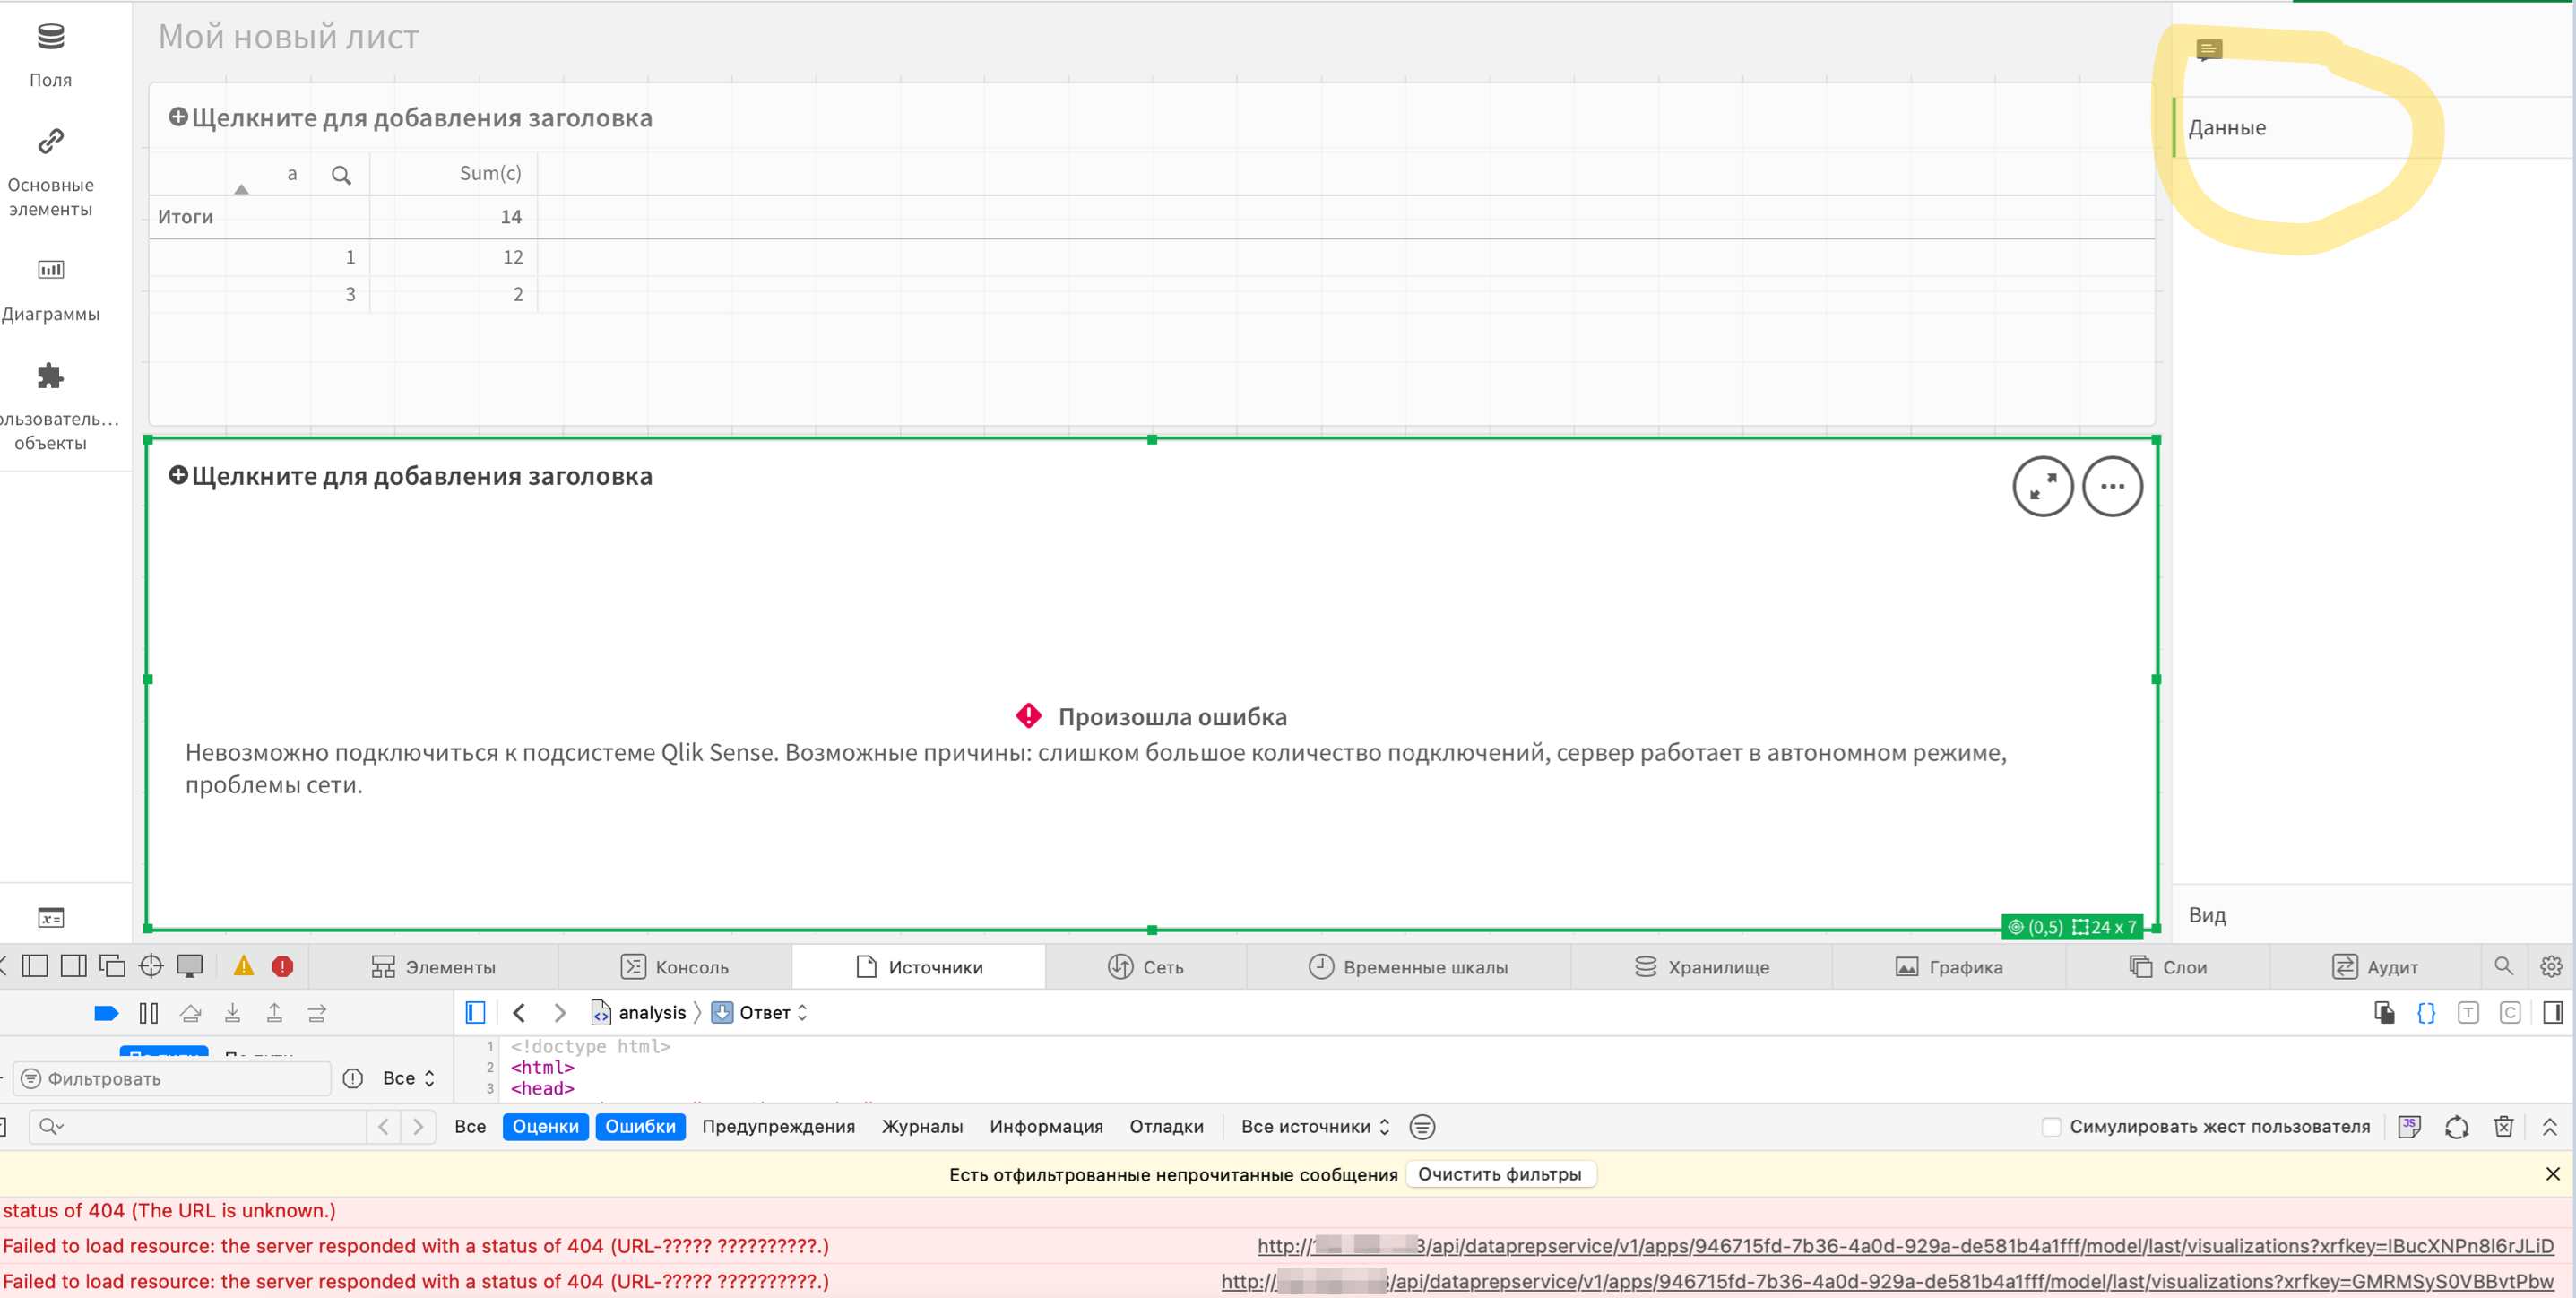Click the search icon in column a
The width and height of the screenshot is (2576, 1298).
[x=341, y=175]
